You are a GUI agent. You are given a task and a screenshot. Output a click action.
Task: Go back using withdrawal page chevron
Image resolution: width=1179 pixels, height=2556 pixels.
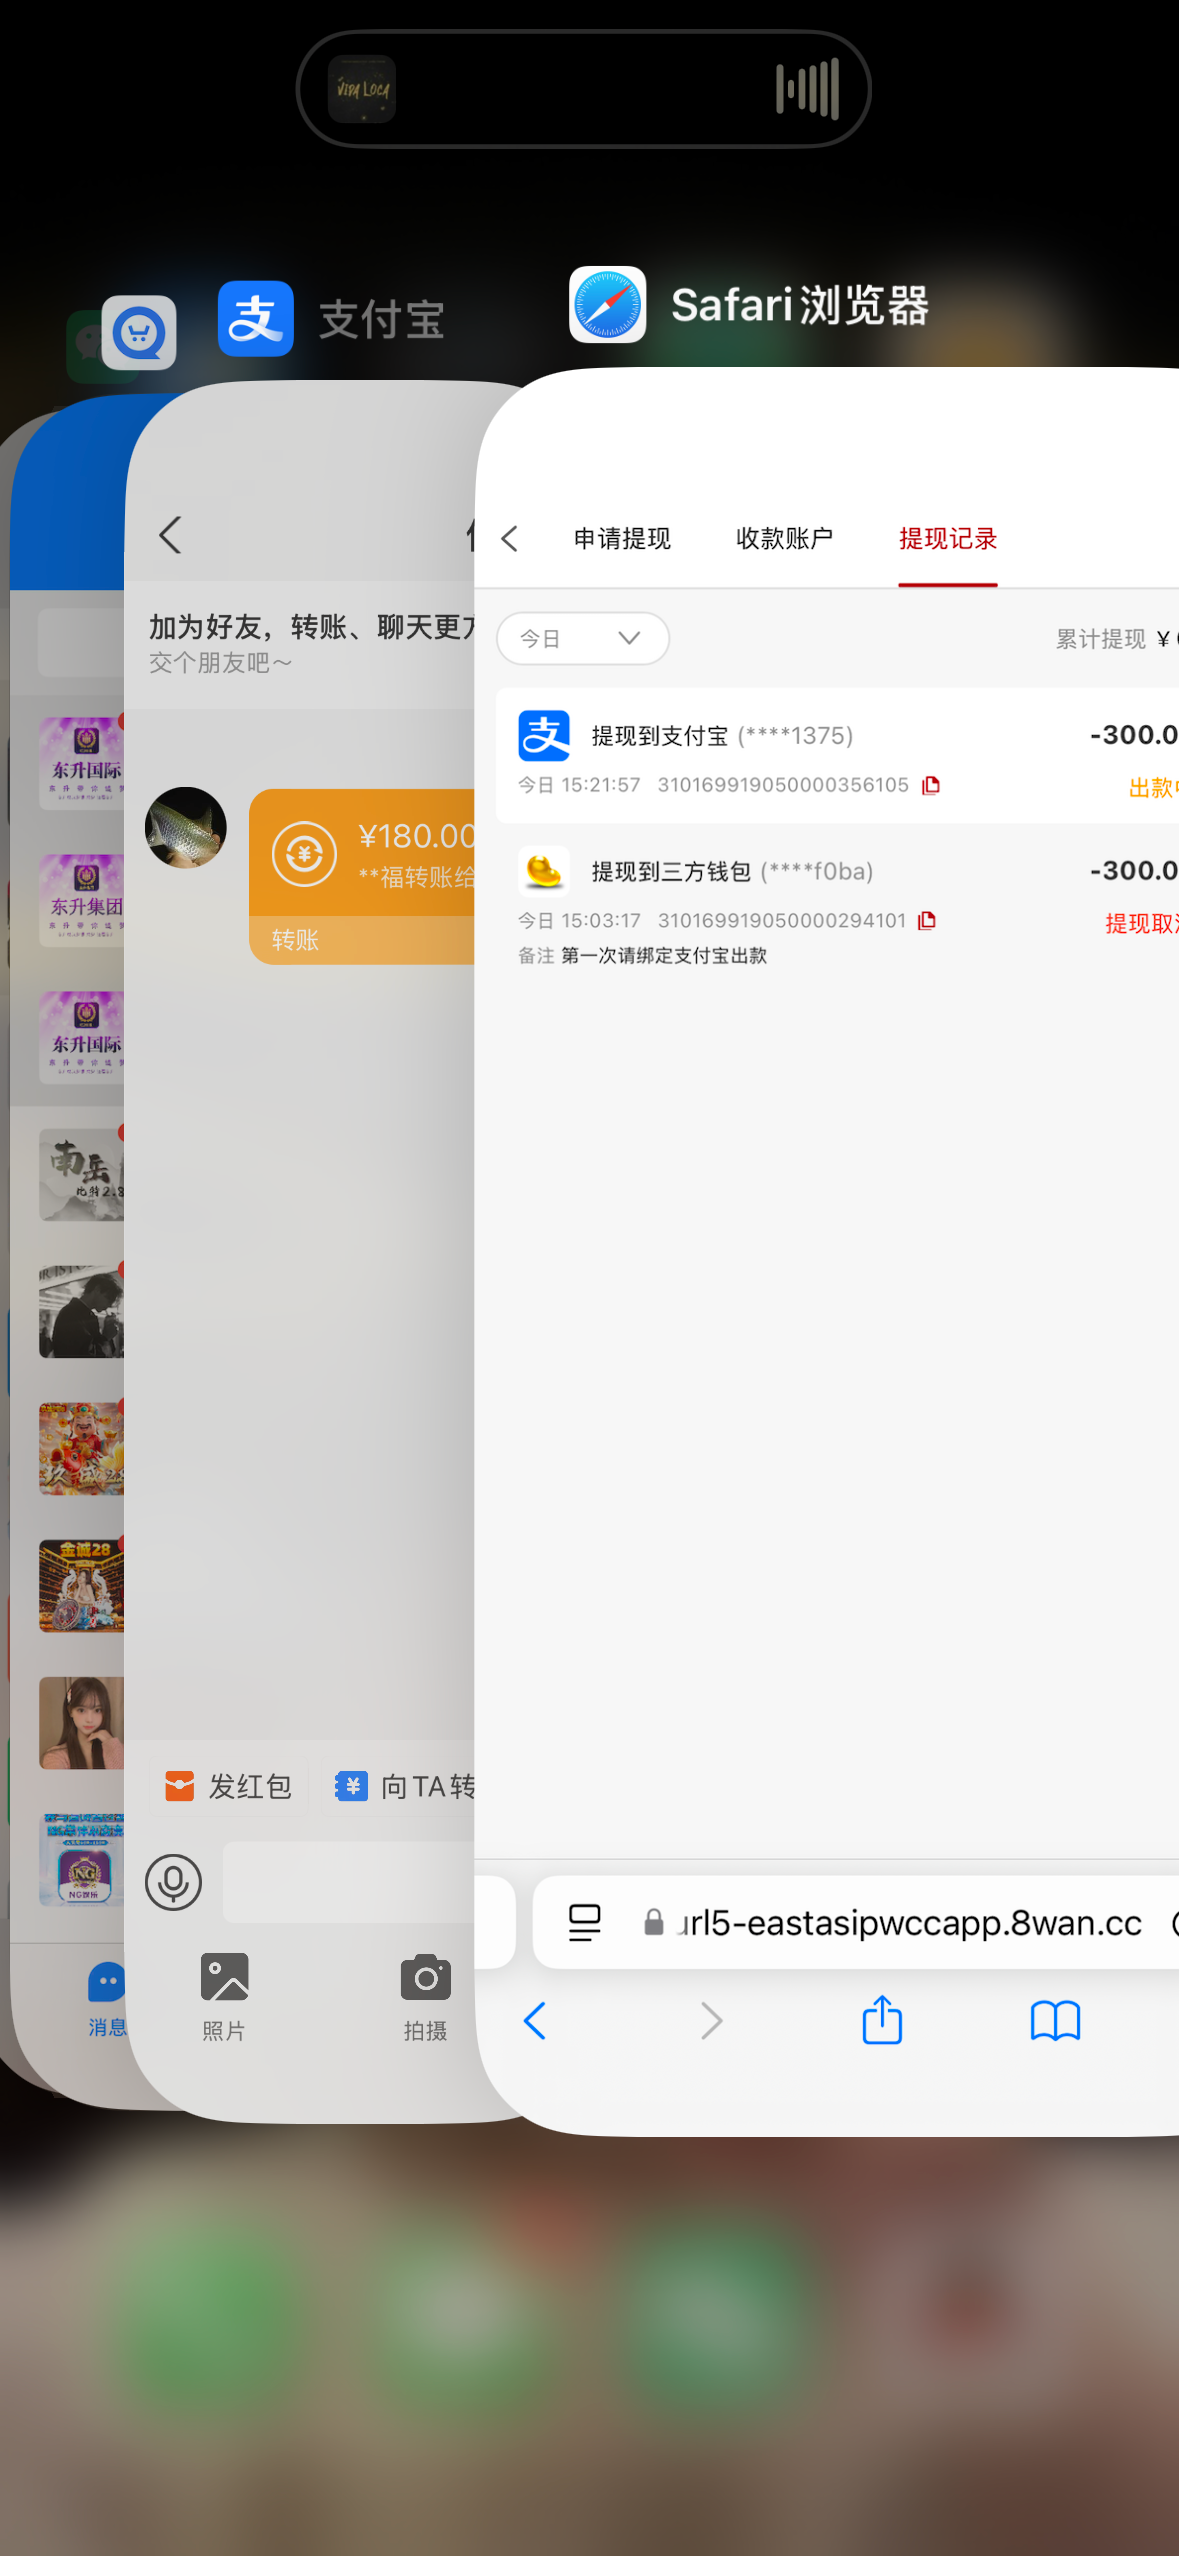[x=510, y=539]
